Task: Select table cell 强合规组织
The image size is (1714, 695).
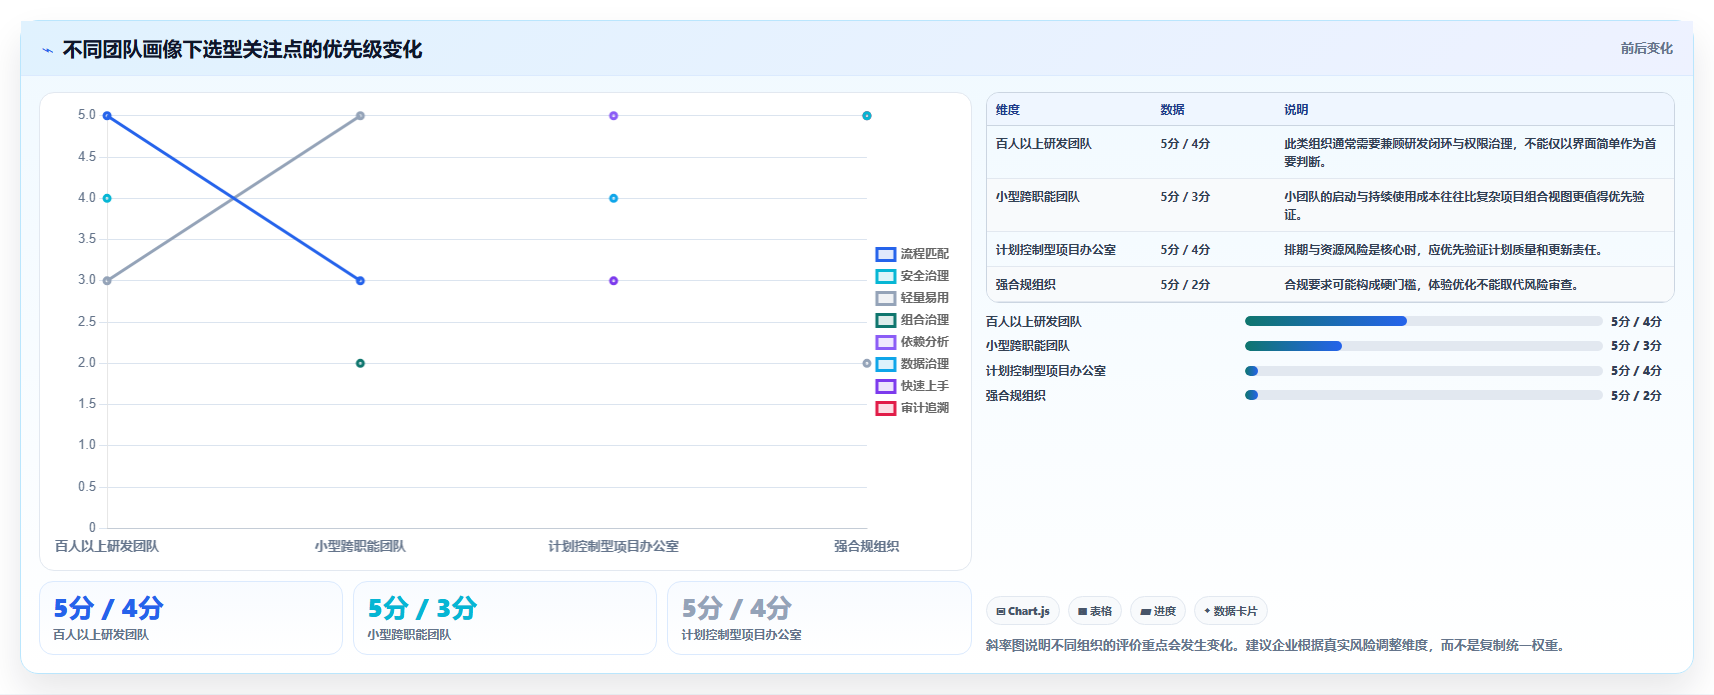Action: coord(1025,285)
